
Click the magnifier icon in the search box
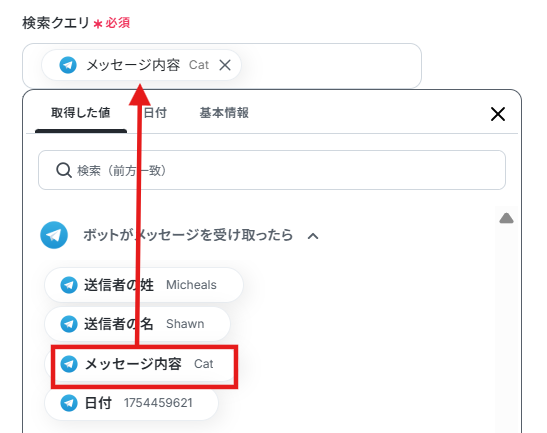pyautogui.click(x=64, y=171)
